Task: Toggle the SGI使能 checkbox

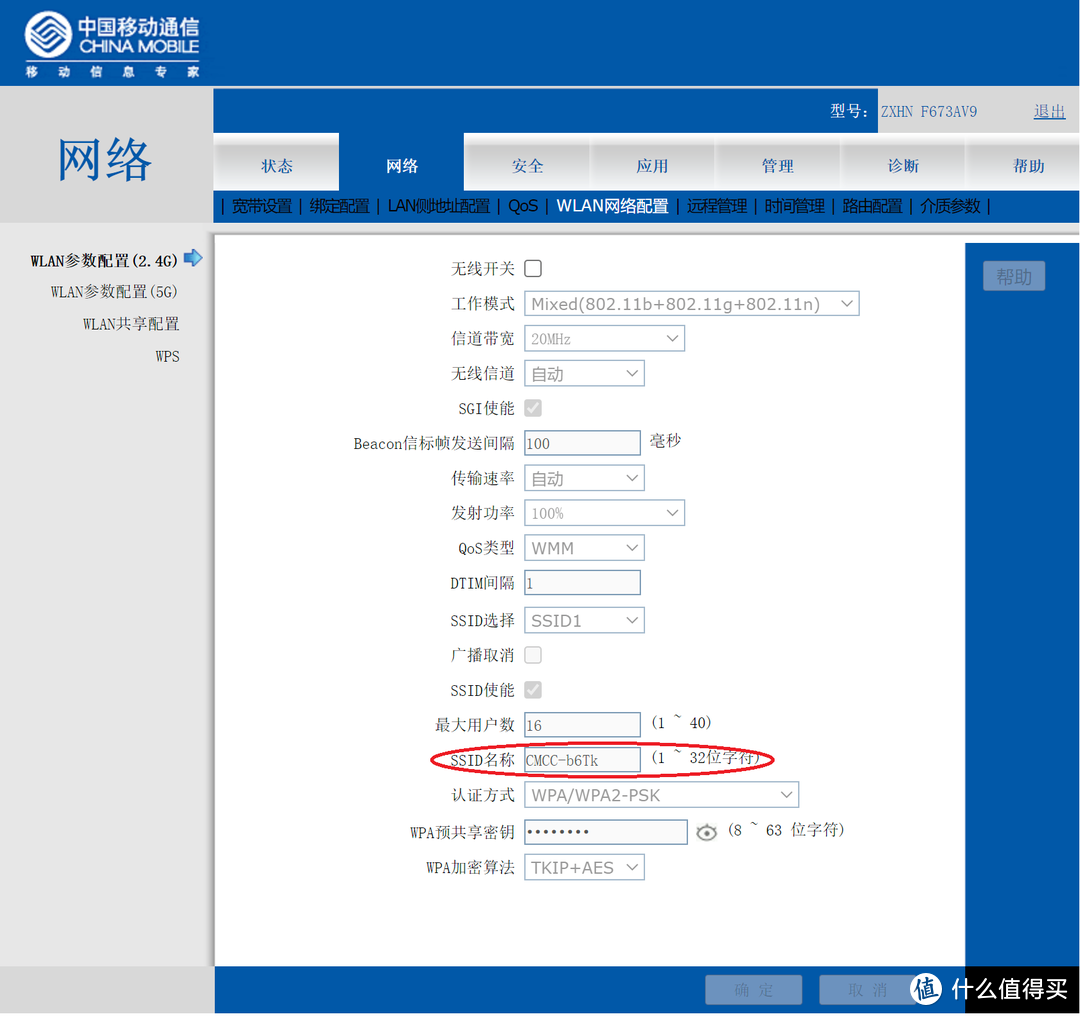Action: (533, 407)
